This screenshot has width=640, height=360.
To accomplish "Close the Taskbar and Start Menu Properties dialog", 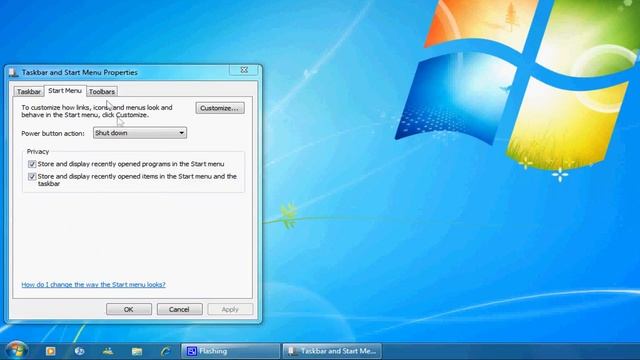I will coord(244,70).
